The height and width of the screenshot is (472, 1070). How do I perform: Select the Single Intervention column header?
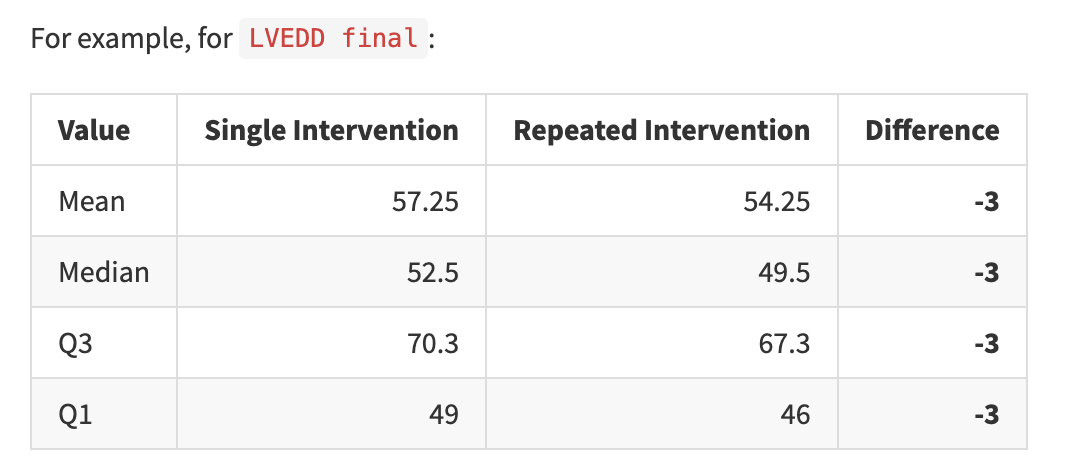pos(331,130)
